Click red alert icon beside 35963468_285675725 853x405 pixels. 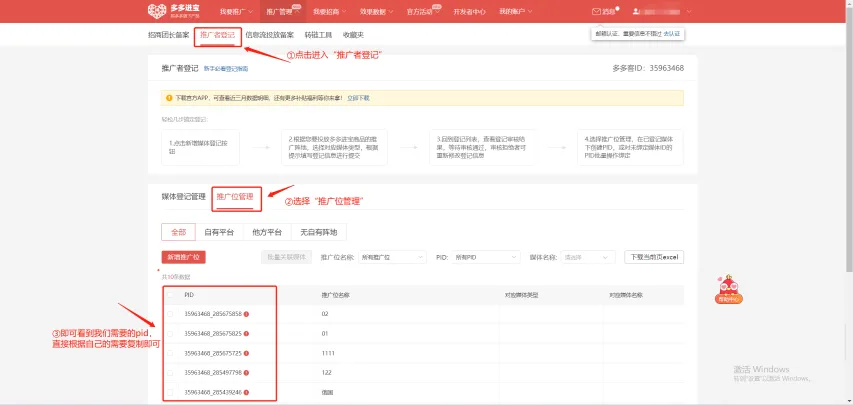[x=246, y=353]
